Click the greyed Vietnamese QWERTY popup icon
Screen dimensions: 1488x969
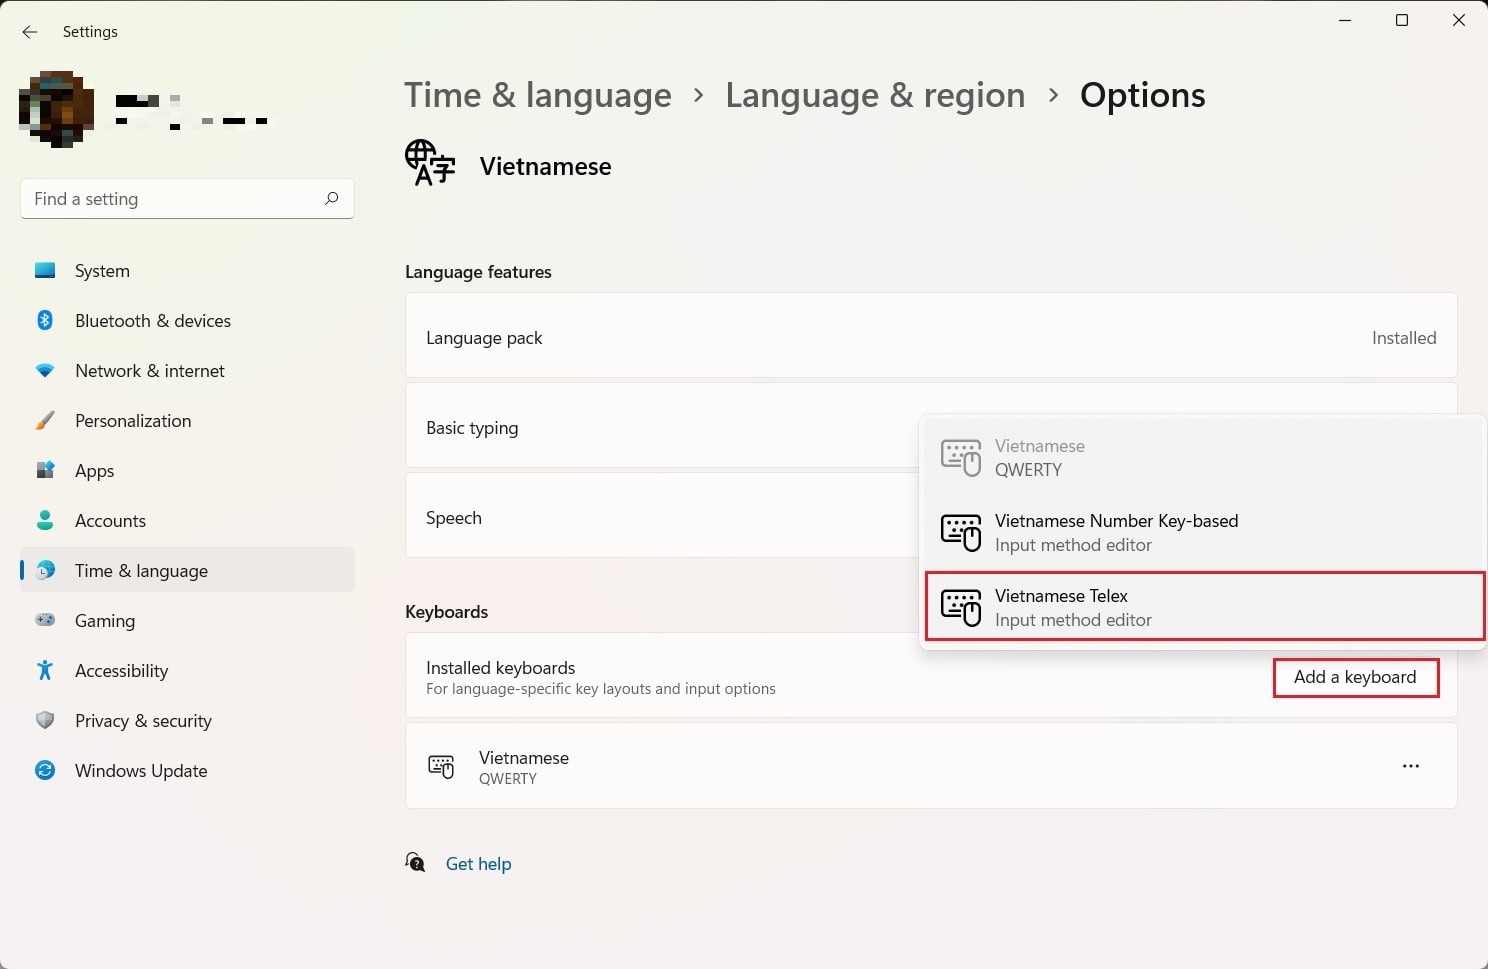961,457
